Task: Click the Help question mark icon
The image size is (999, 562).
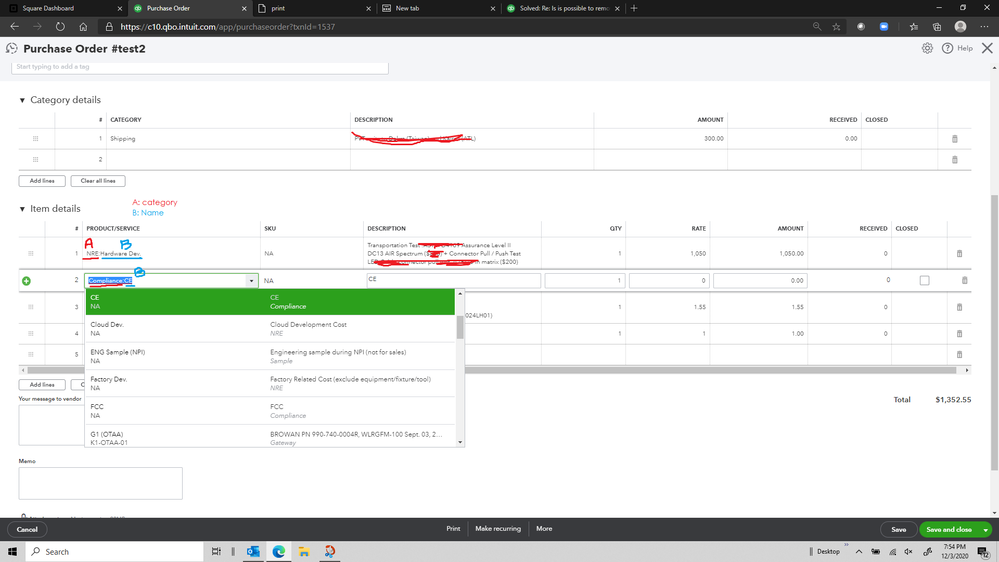Action: click(947, 48)
